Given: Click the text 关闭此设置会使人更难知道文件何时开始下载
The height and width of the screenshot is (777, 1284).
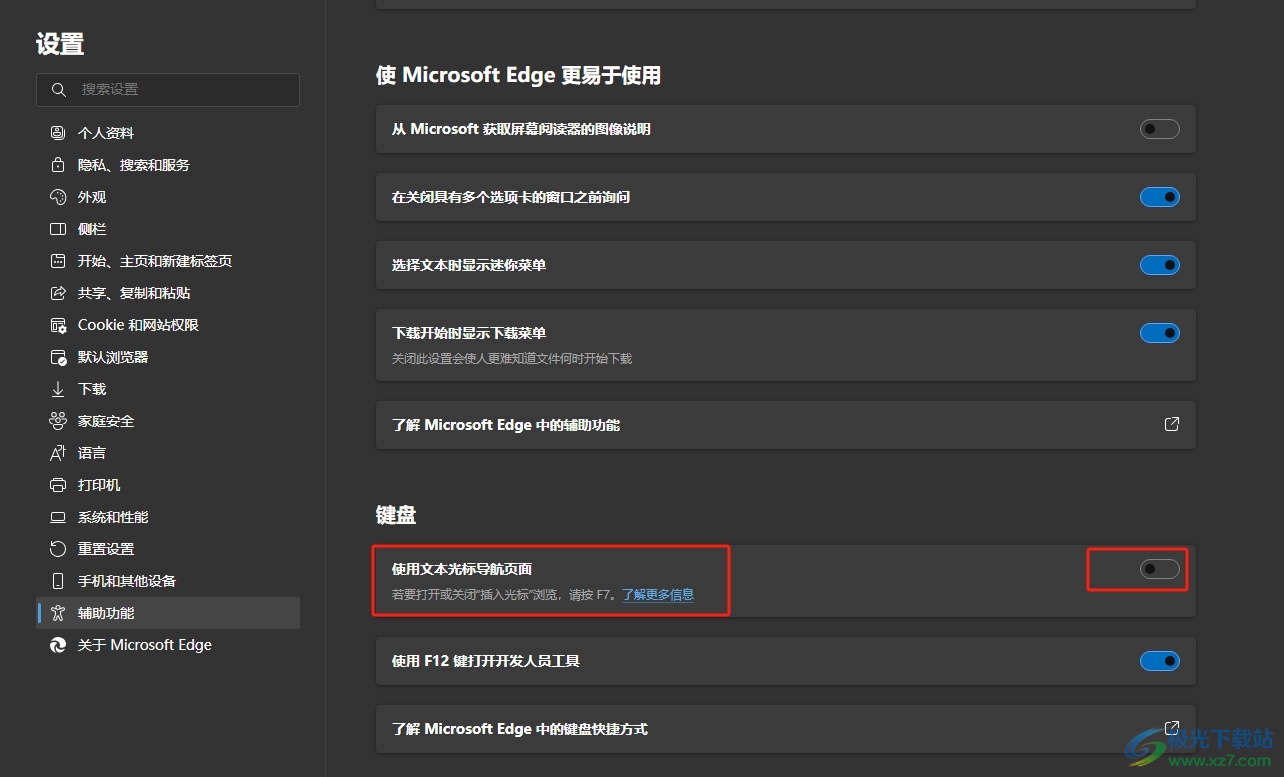Looking at the screenshot, I should click(512, 358).
